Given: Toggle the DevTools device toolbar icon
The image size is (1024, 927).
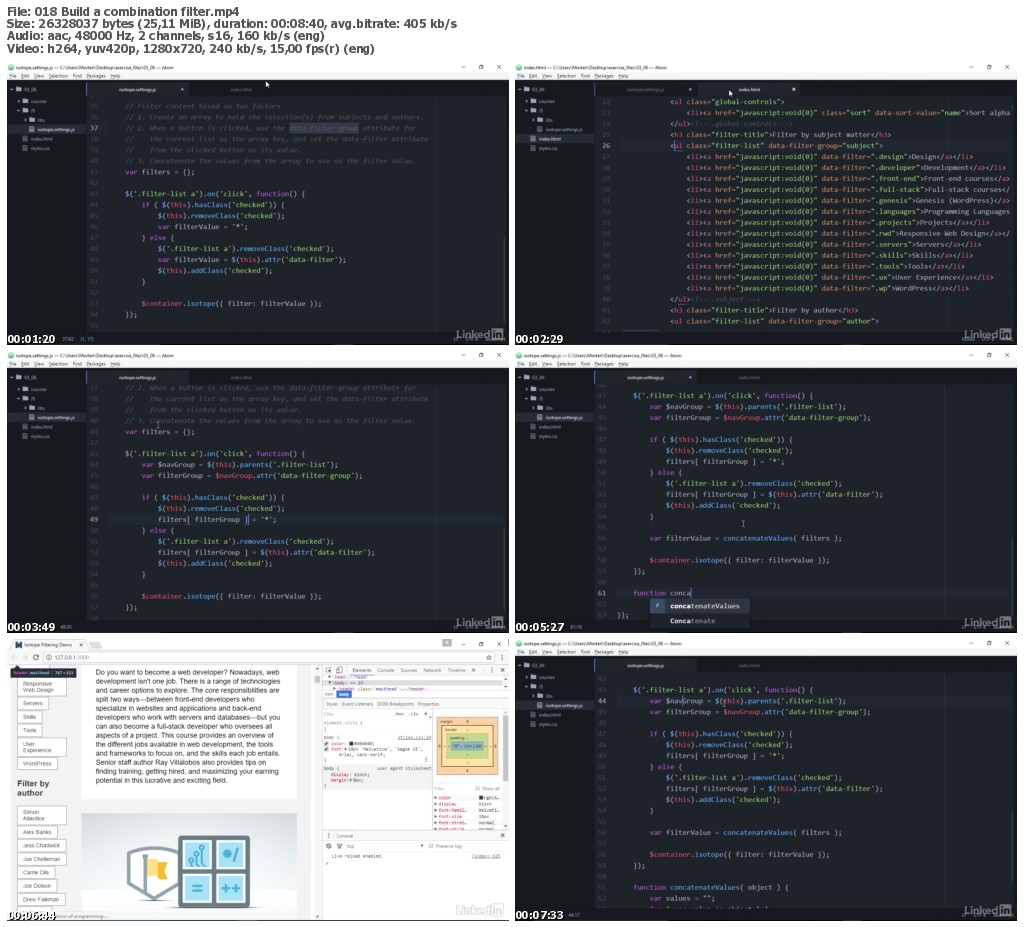Looking at the screenshot, I should pos(340,670).
